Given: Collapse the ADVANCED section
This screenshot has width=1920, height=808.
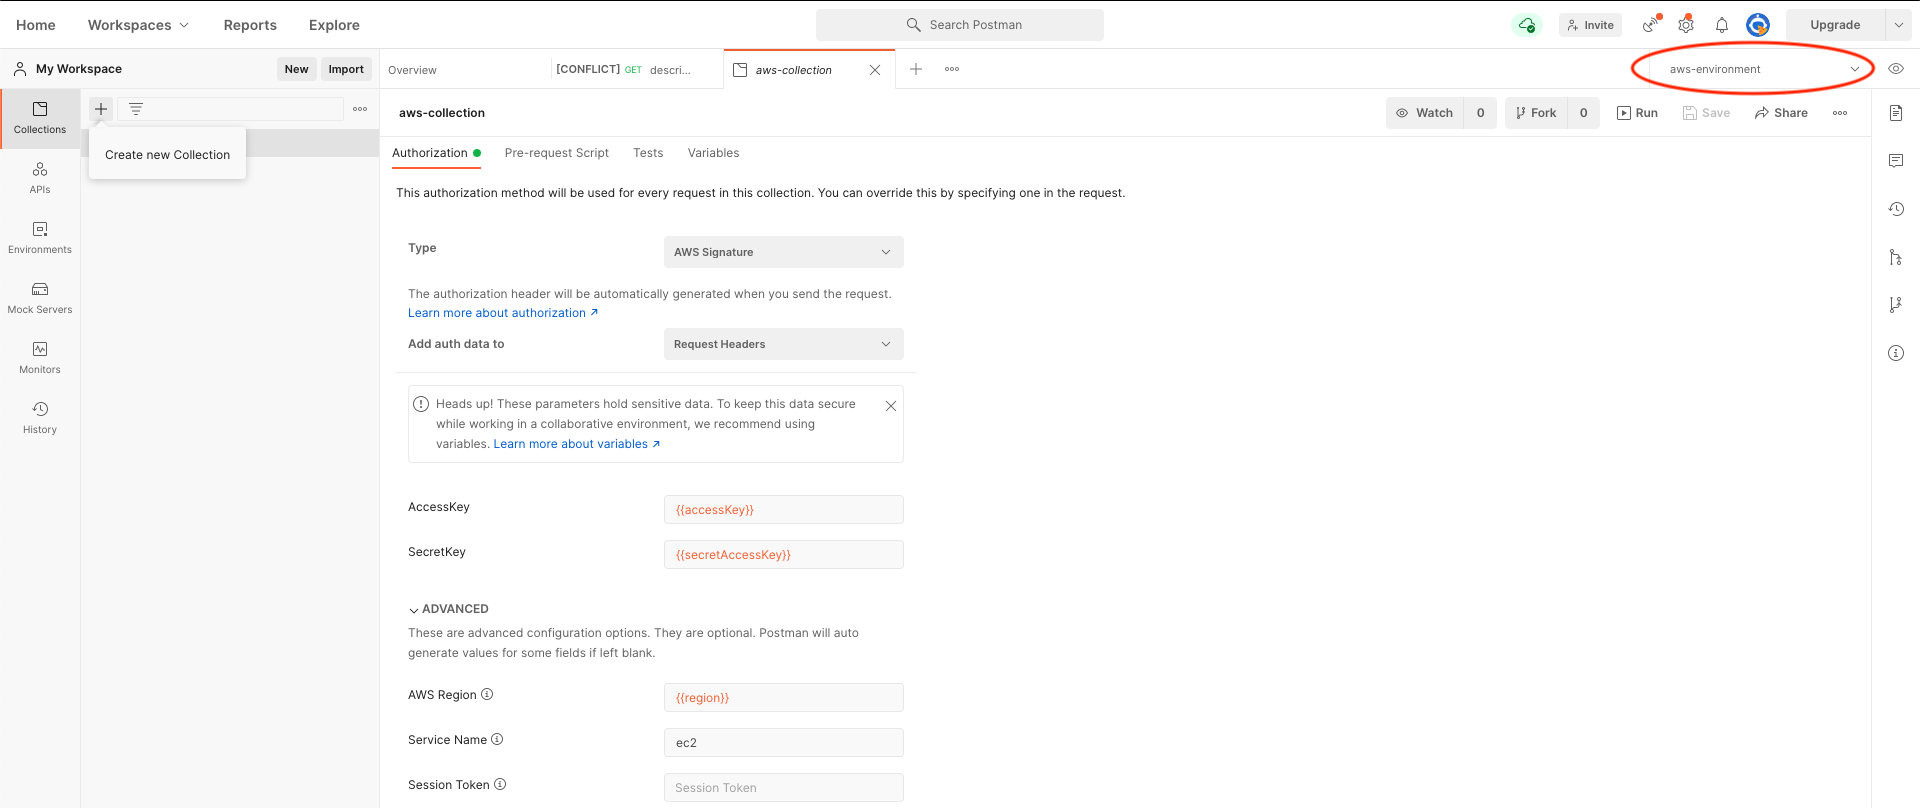Looking at the screenshot, I should click(x=448, y=609).
